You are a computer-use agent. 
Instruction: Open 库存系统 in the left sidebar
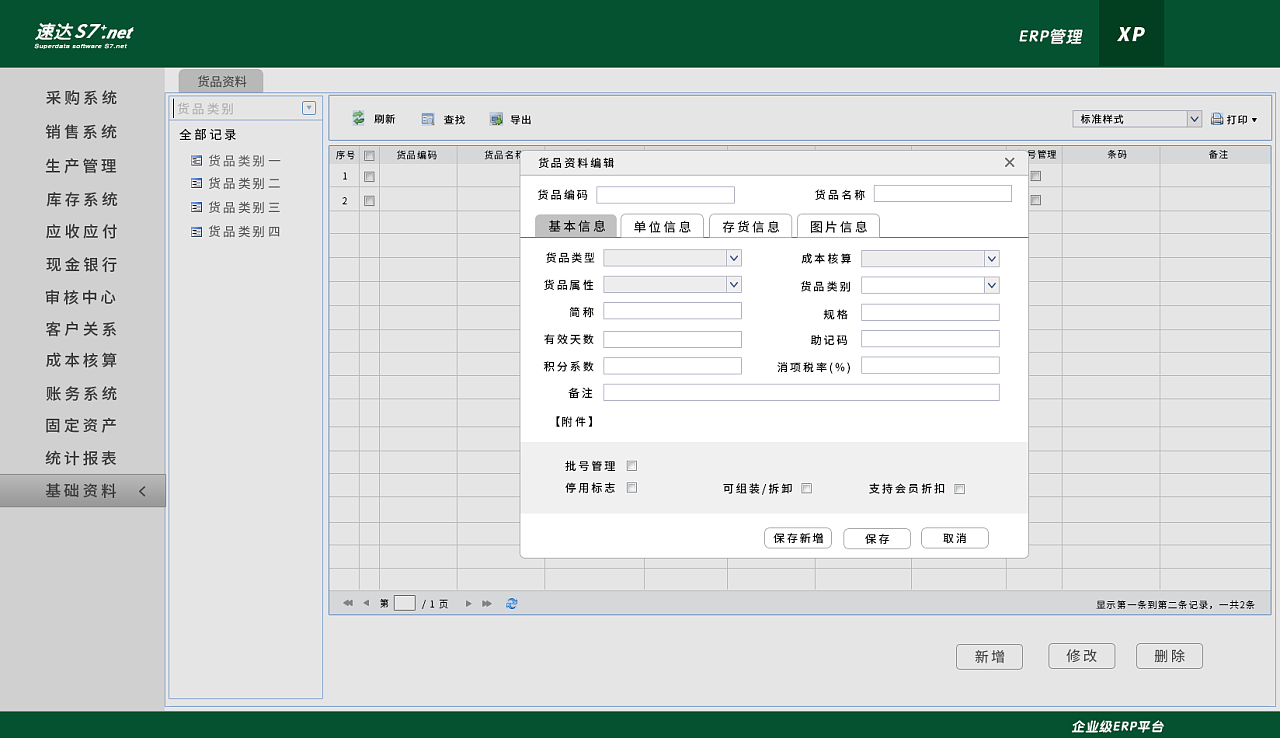[x=82, y=199]
